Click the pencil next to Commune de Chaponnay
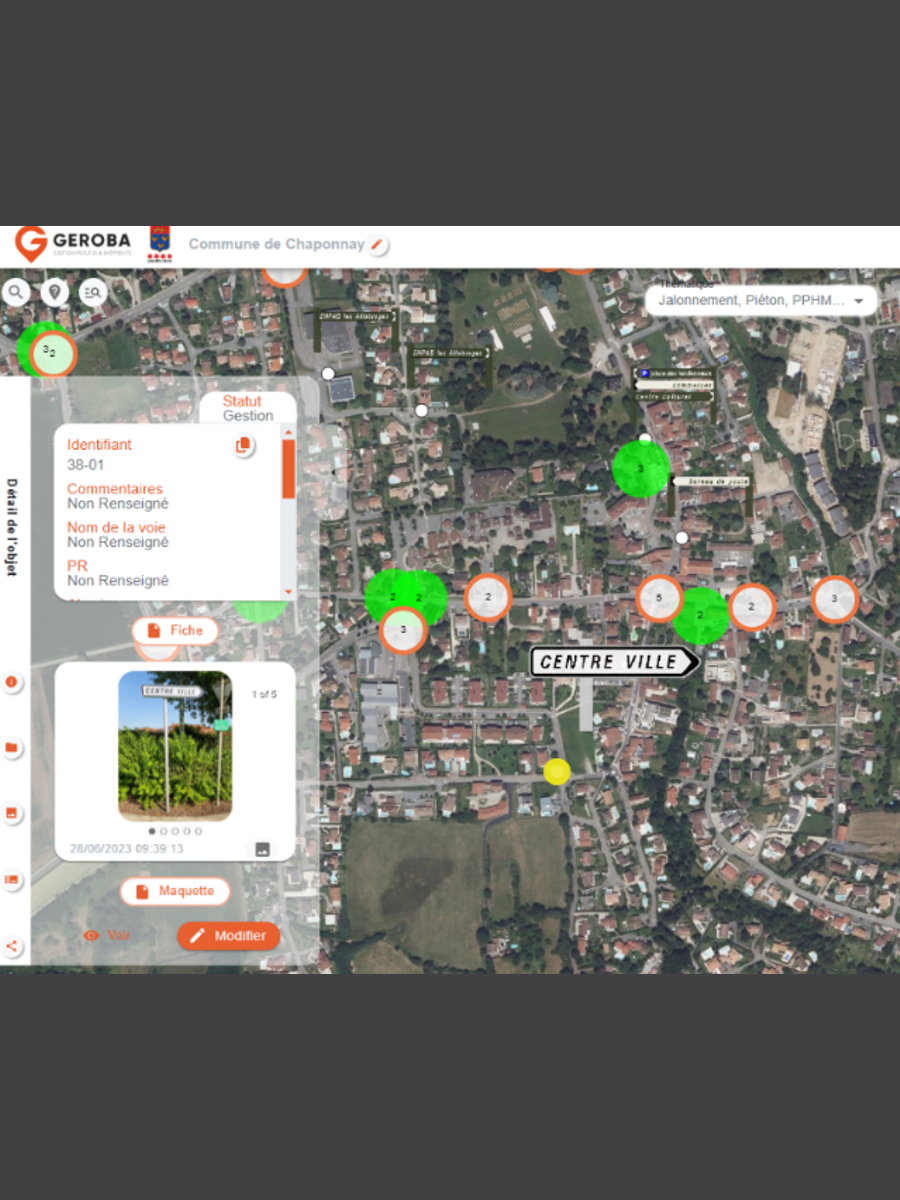 tap(377, 245)
